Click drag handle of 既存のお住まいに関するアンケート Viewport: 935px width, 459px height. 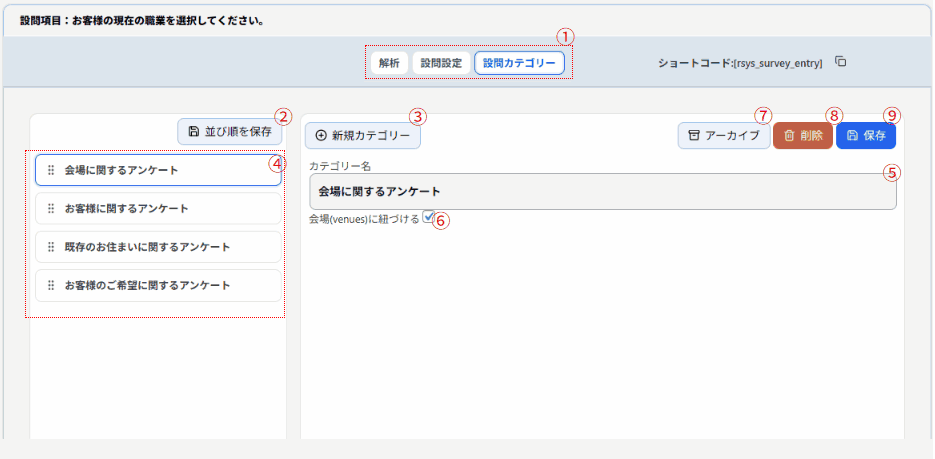51,247
